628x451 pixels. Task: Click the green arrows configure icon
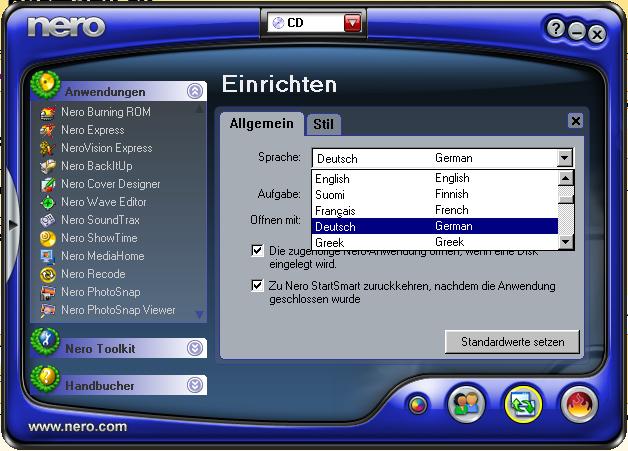click(x=523, y=404)
